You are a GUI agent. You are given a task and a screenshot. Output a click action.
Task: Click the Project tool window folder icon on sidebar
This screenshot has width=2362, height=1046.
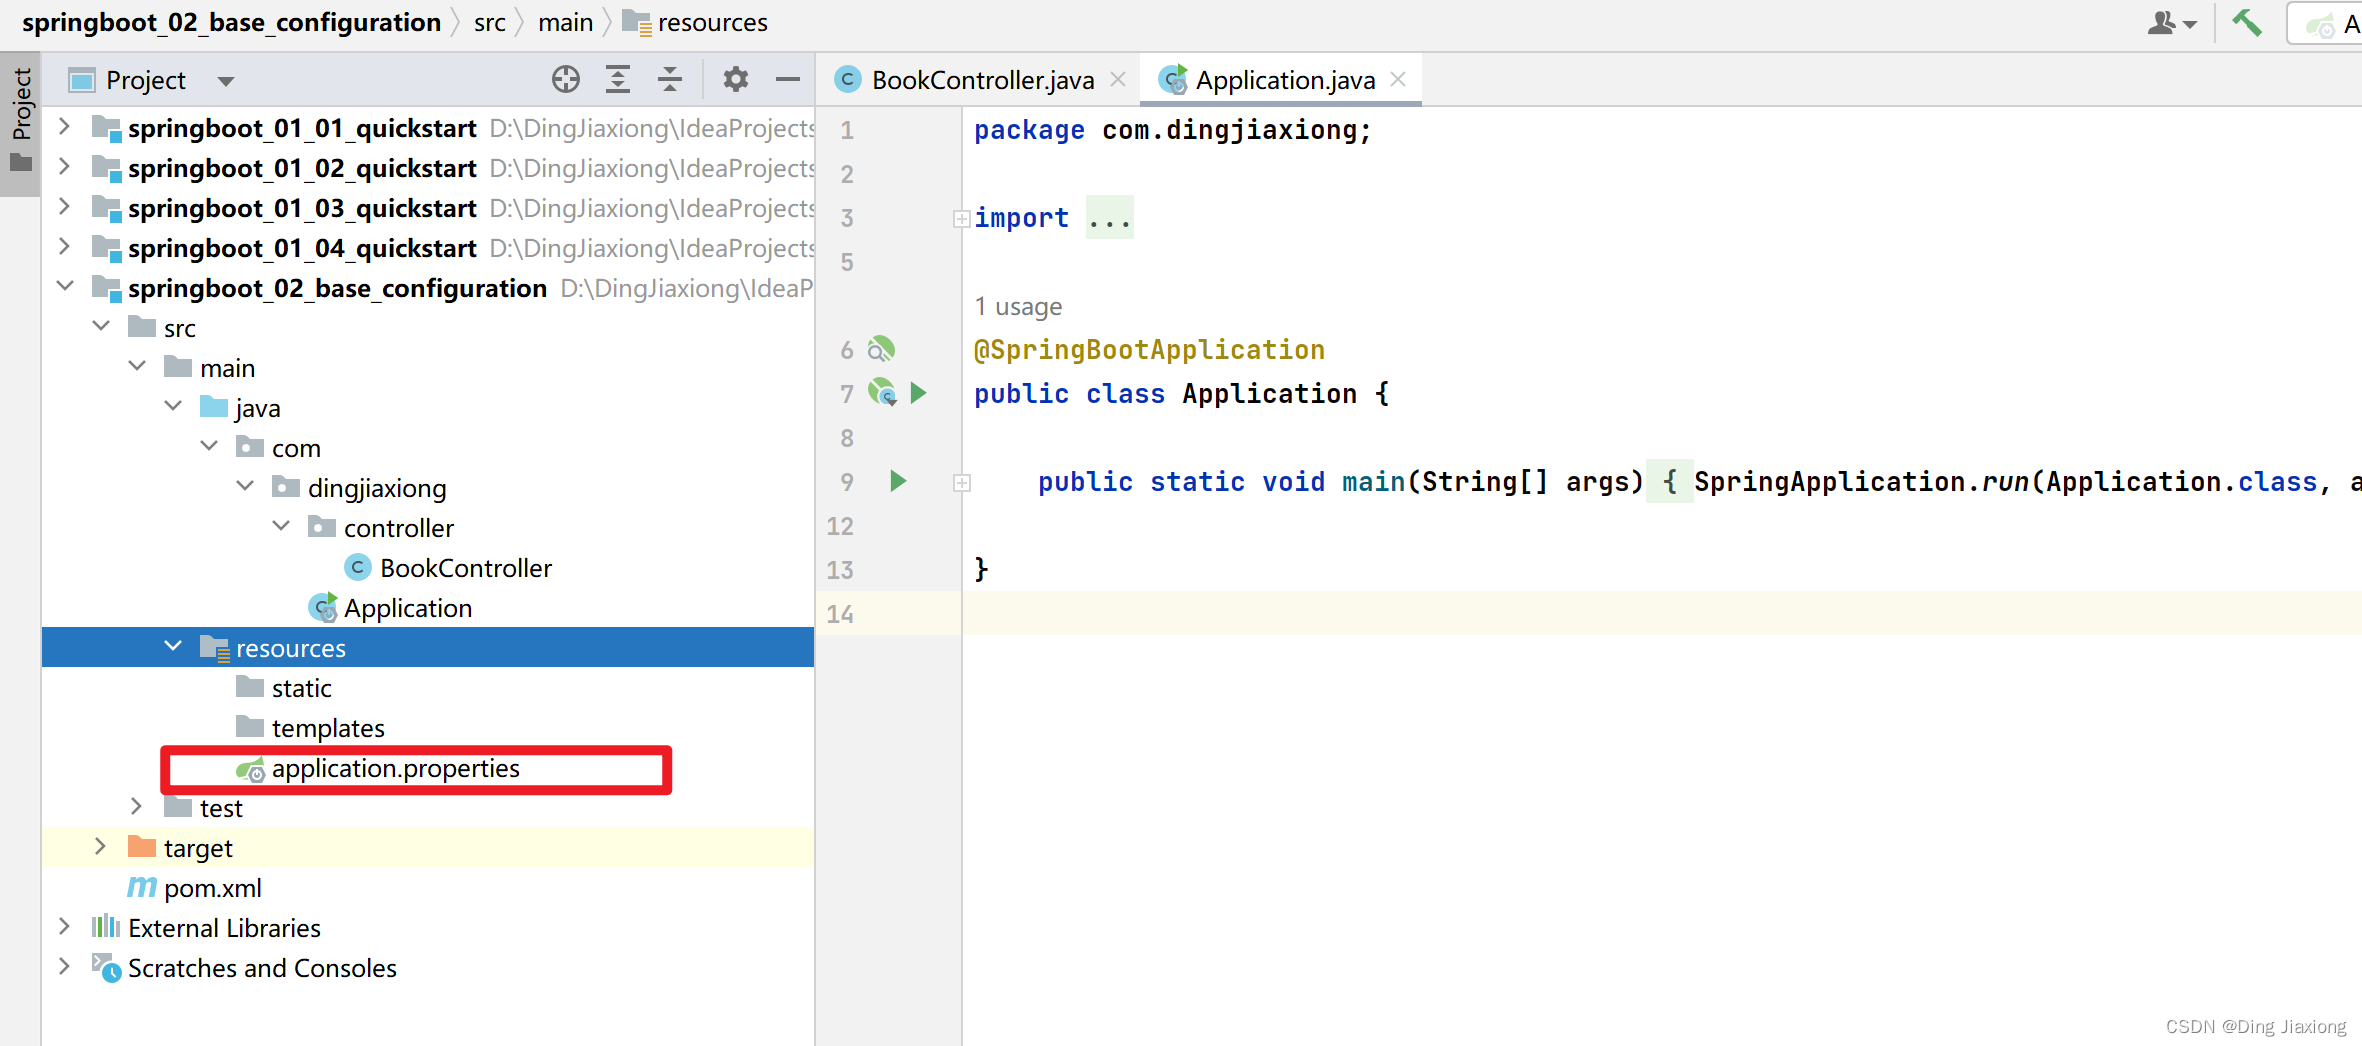tap(21, 162)
